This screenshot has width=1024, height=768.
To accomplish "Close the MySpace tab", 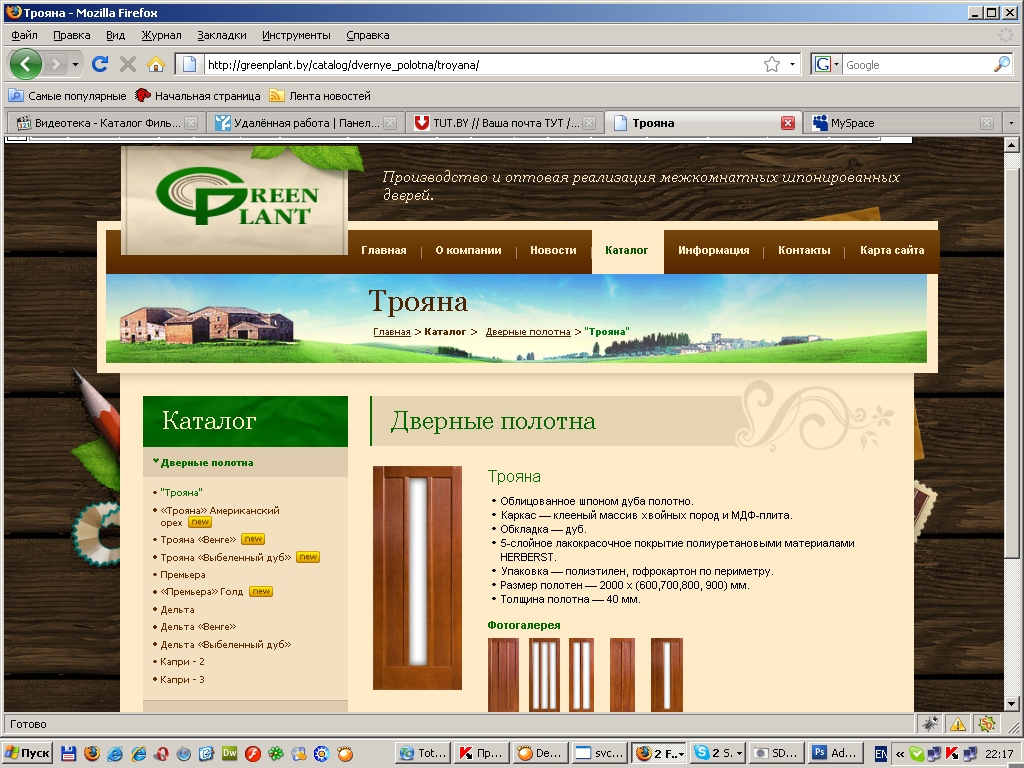I will 987,123.
